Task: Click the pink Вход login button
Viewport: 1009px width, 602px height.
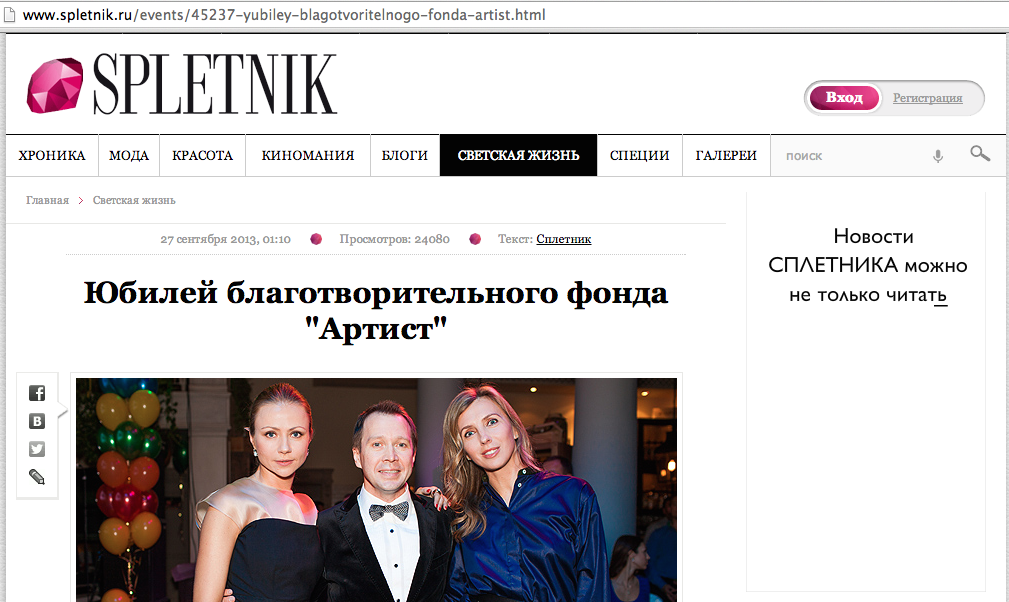Action: 844,98
